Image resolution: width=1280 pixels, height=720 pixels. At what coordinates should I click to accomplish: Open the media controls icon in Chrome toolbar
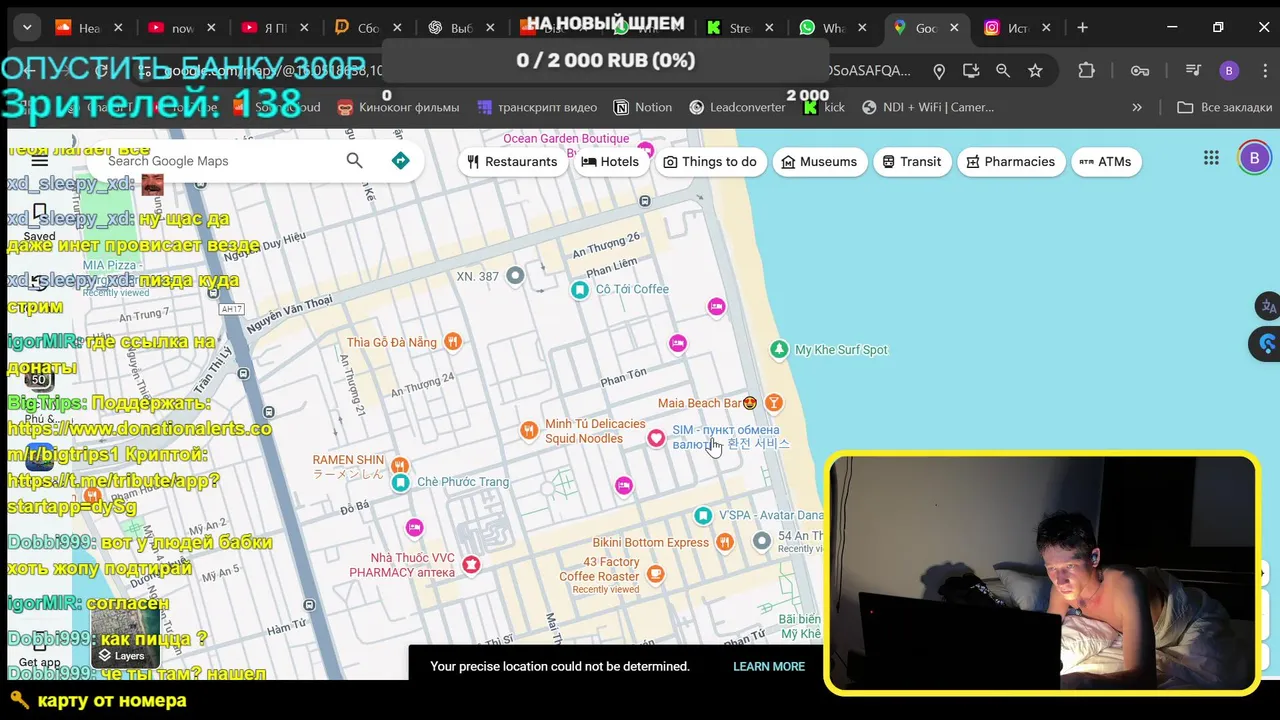coord(1193,71)
